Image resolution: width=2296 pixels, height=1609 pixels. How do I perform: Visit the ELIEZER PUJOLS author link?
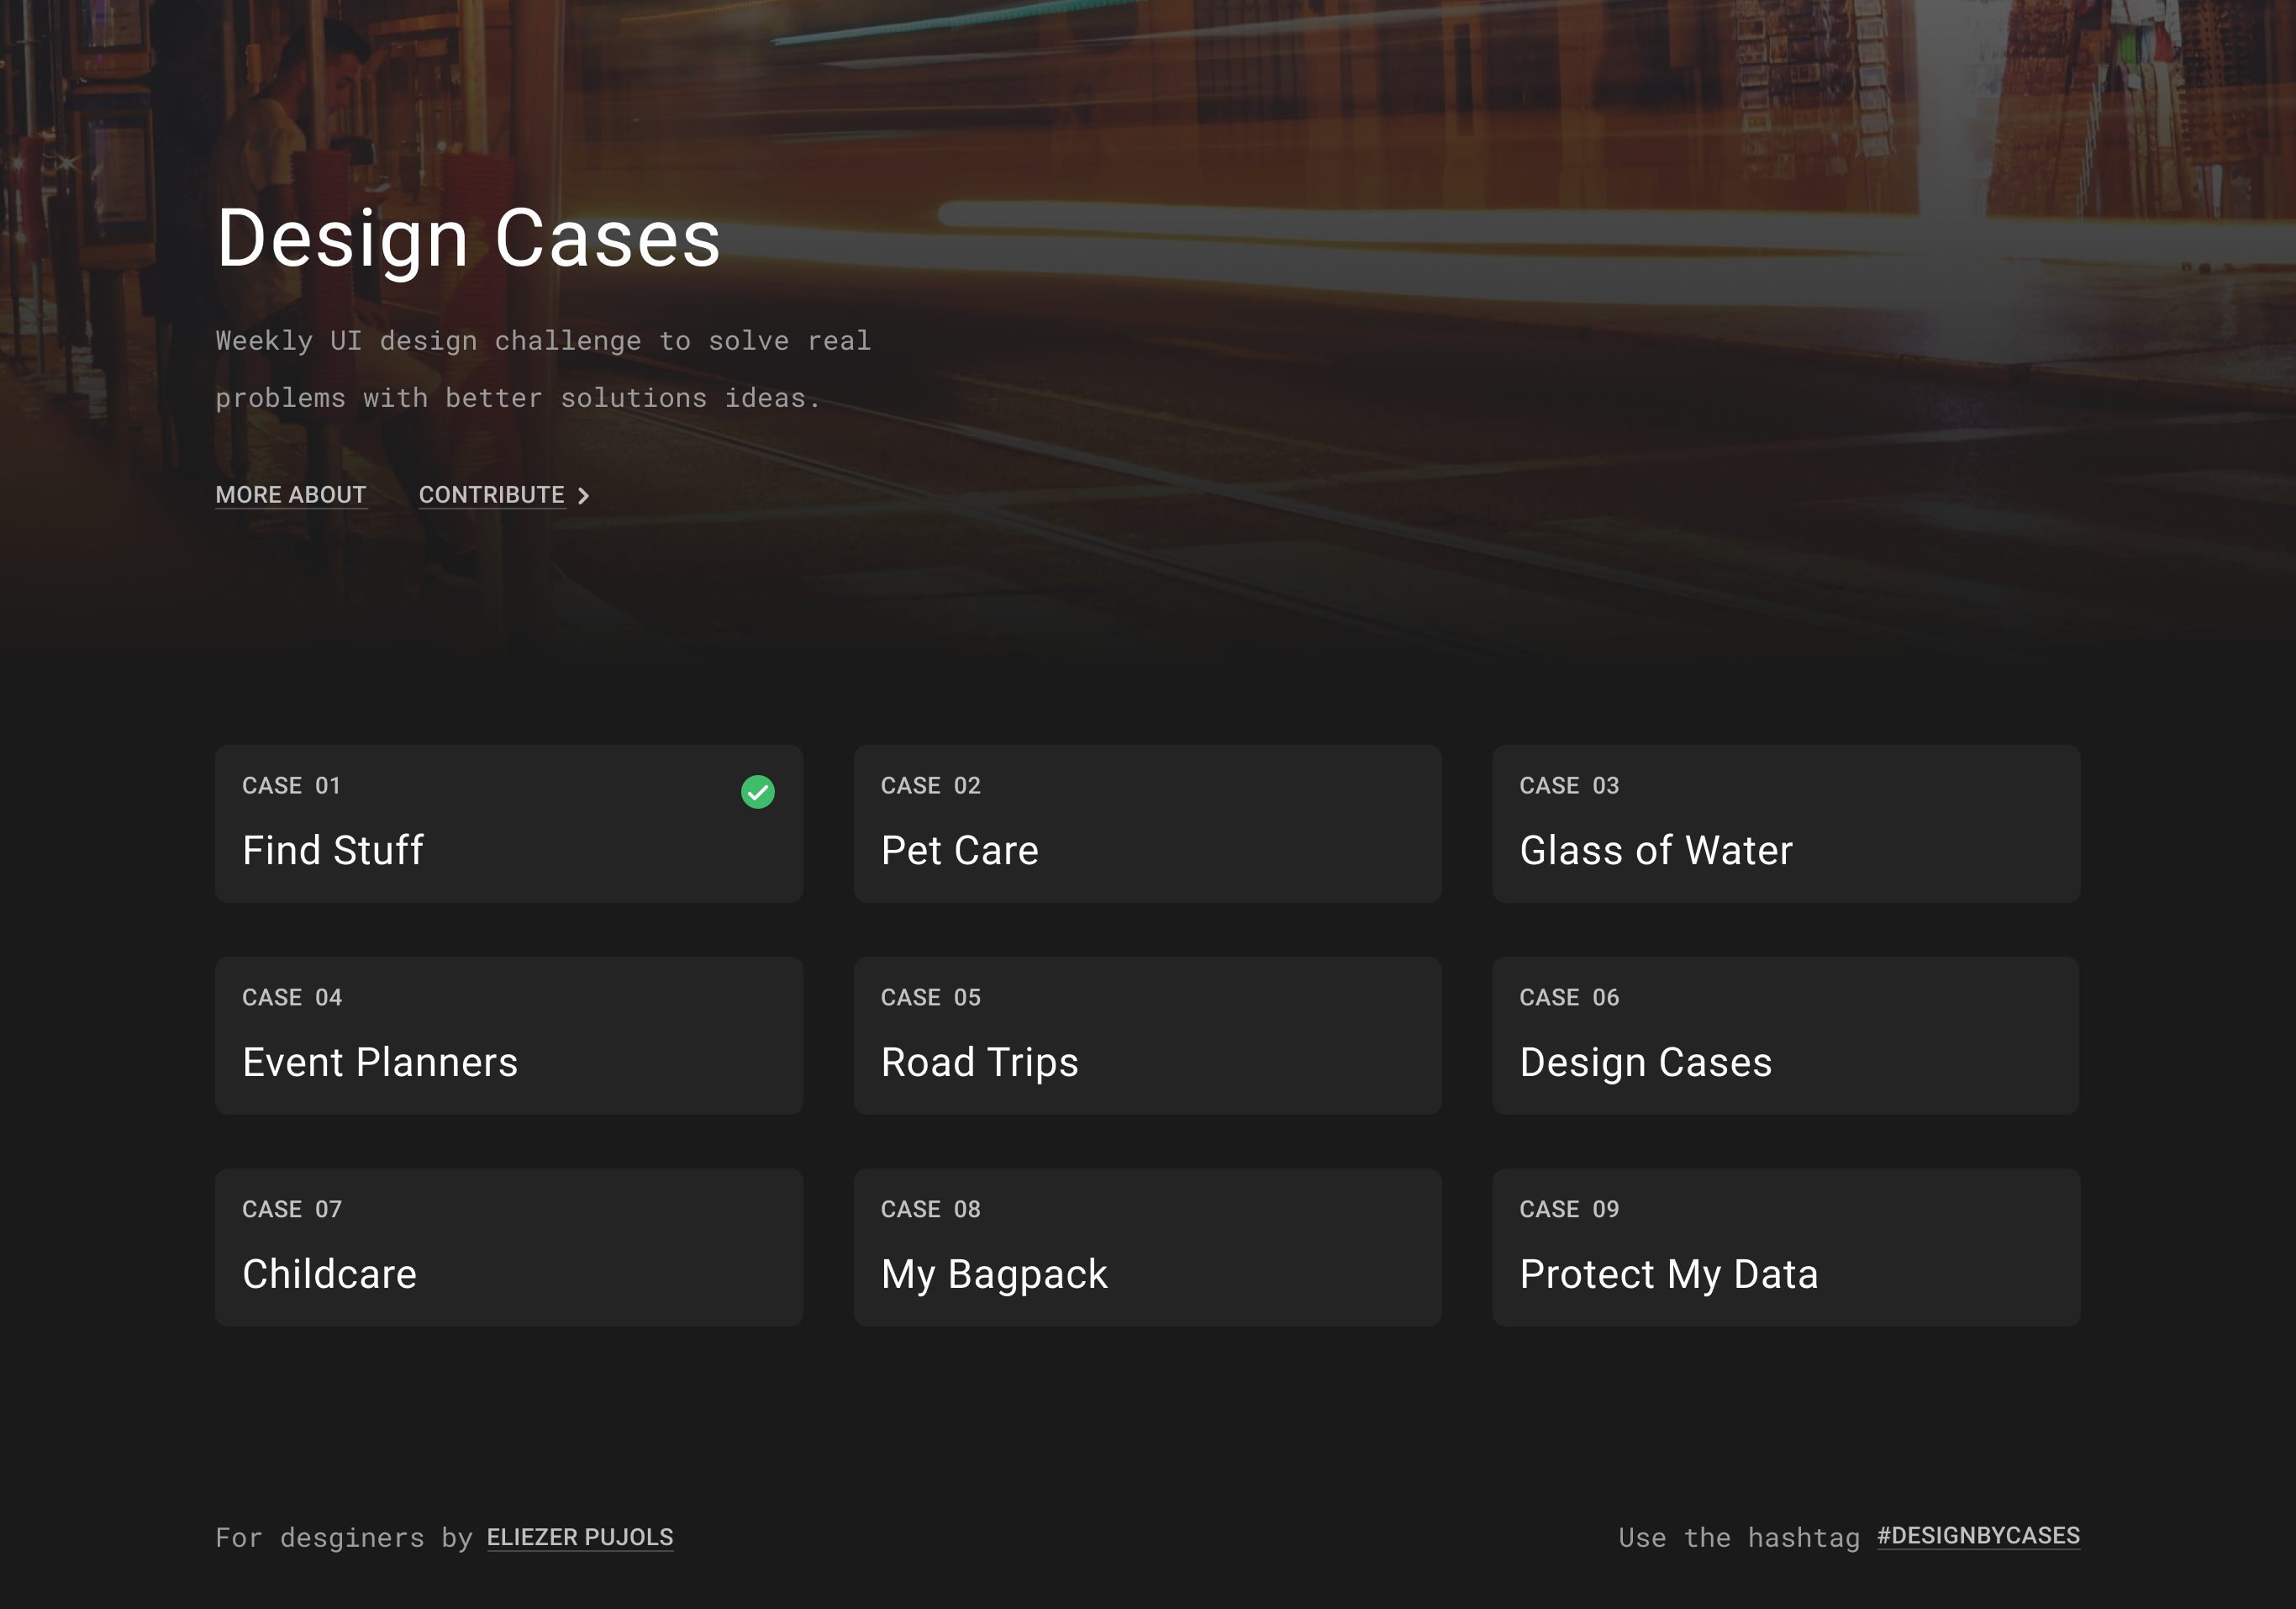pos(580,1538)
